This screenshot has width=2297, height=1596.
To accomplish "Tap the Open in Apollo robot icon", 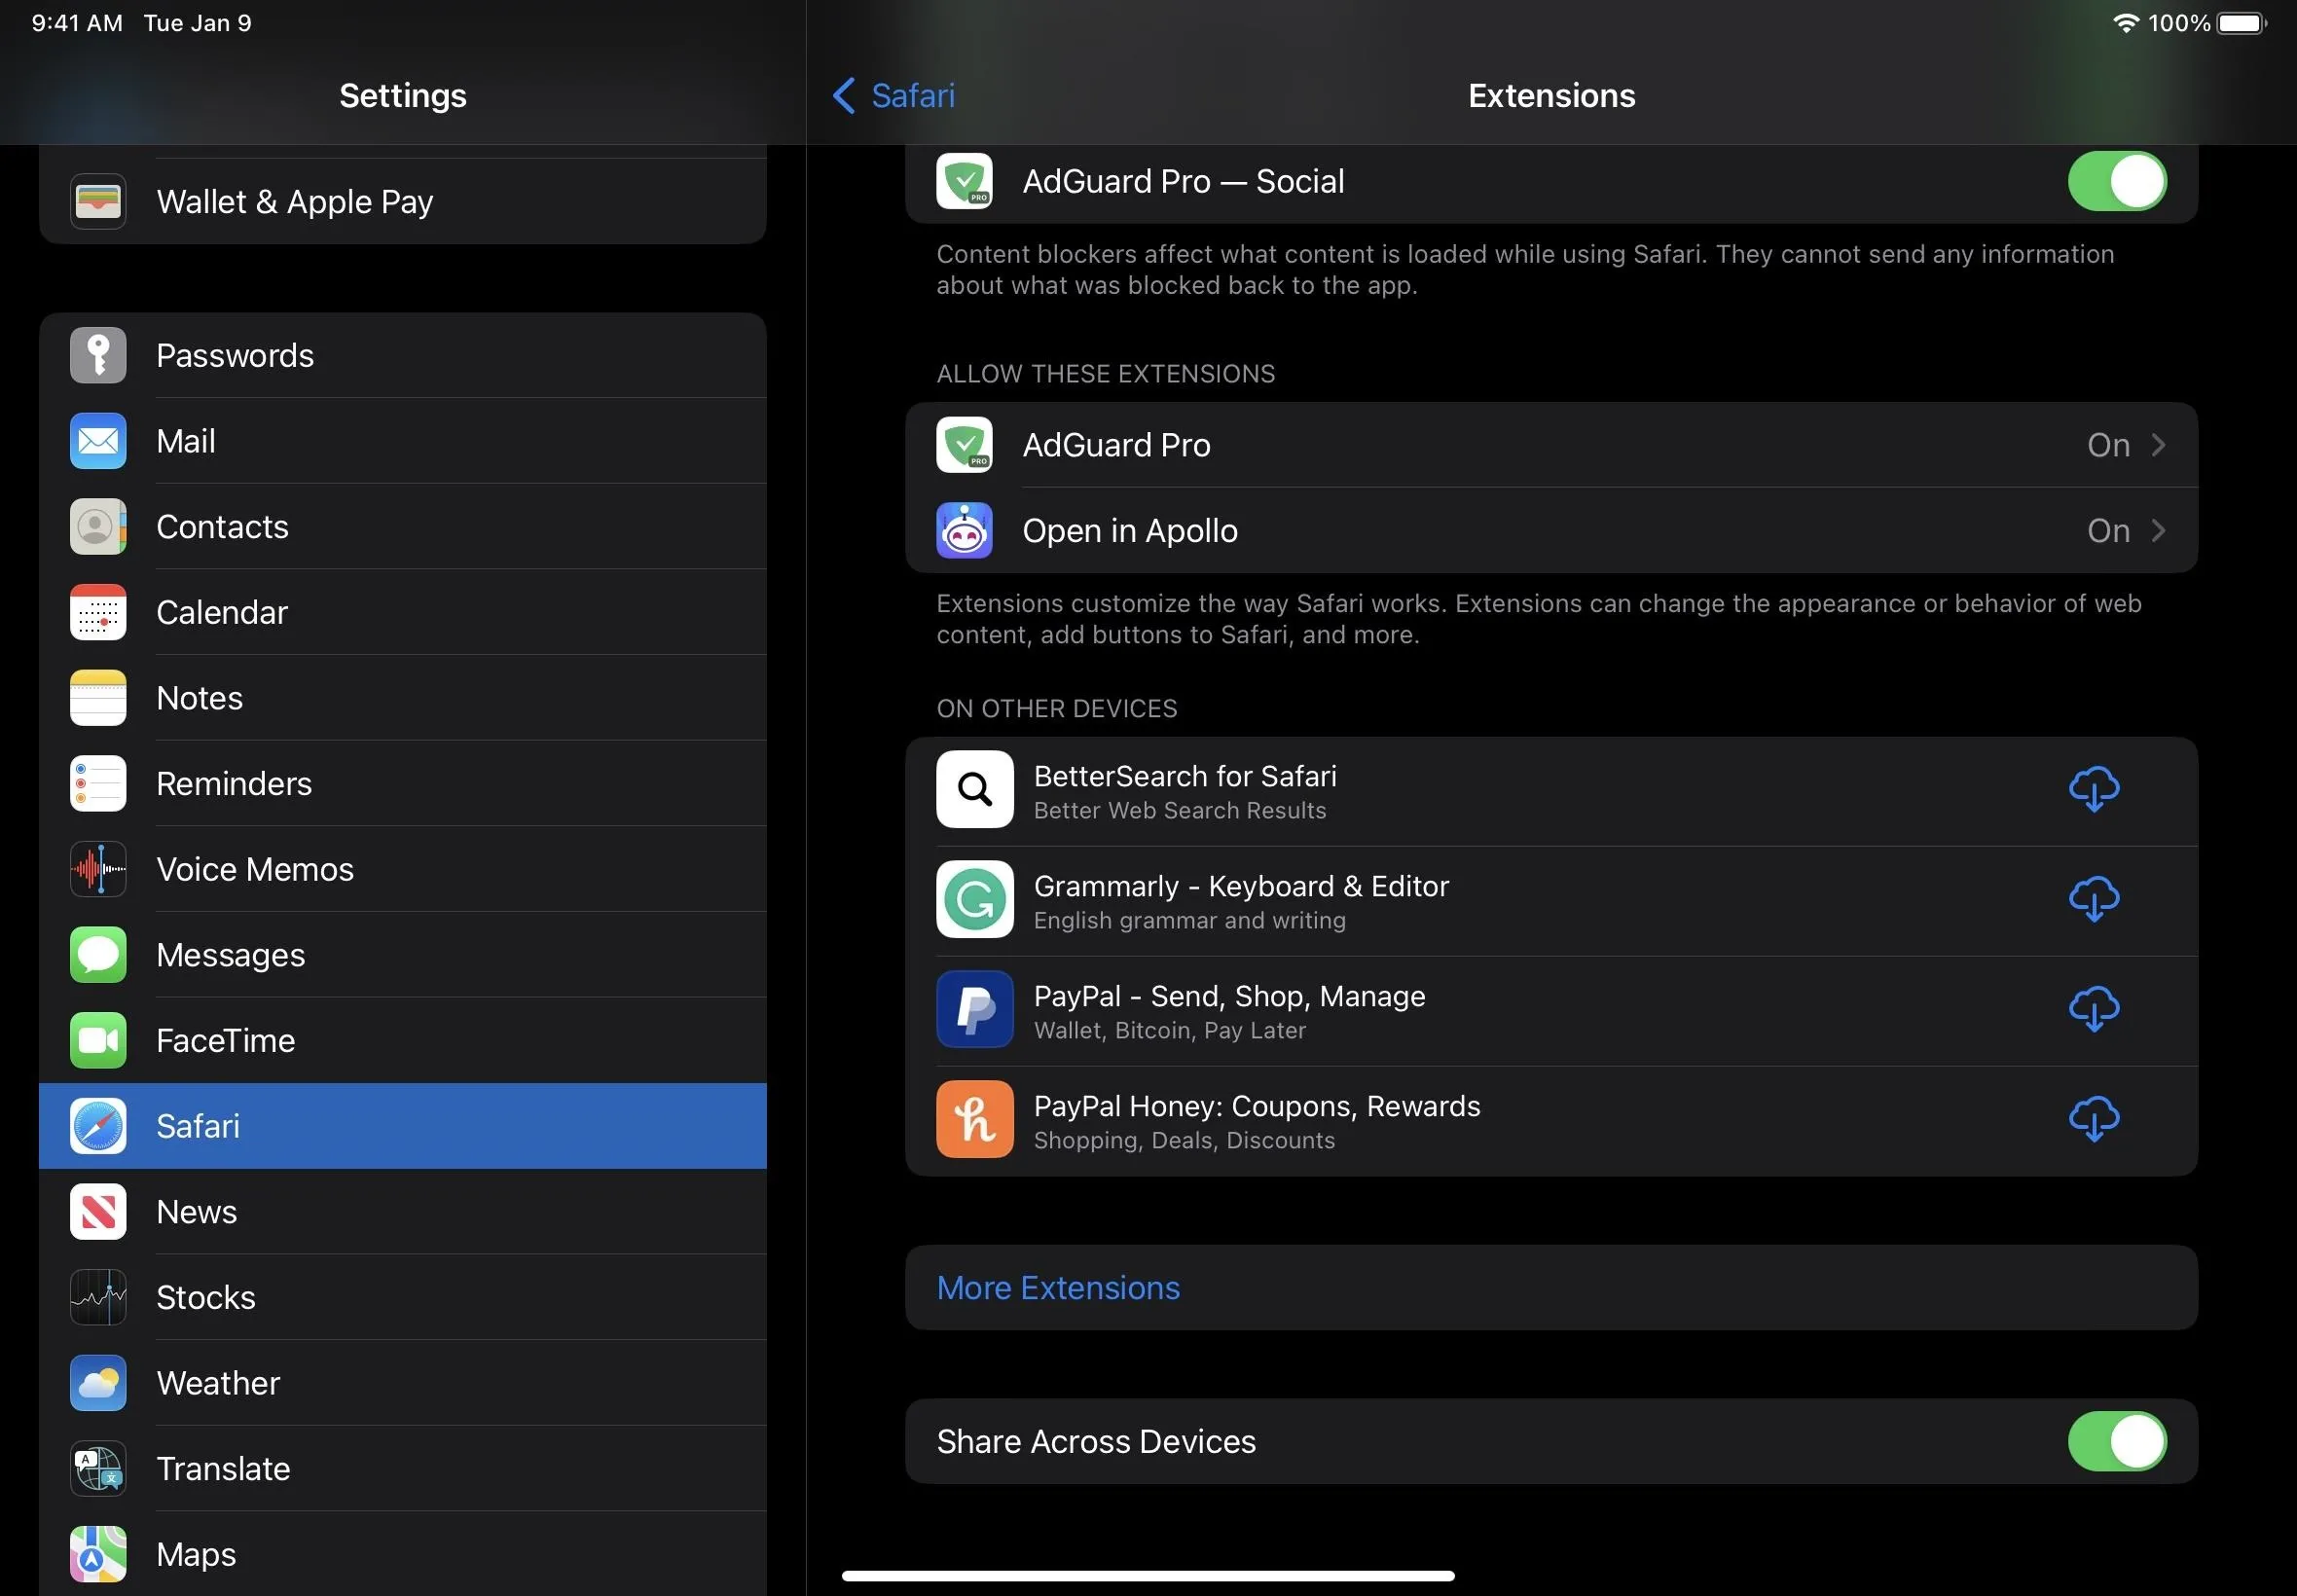I will [x=965, y=531].
